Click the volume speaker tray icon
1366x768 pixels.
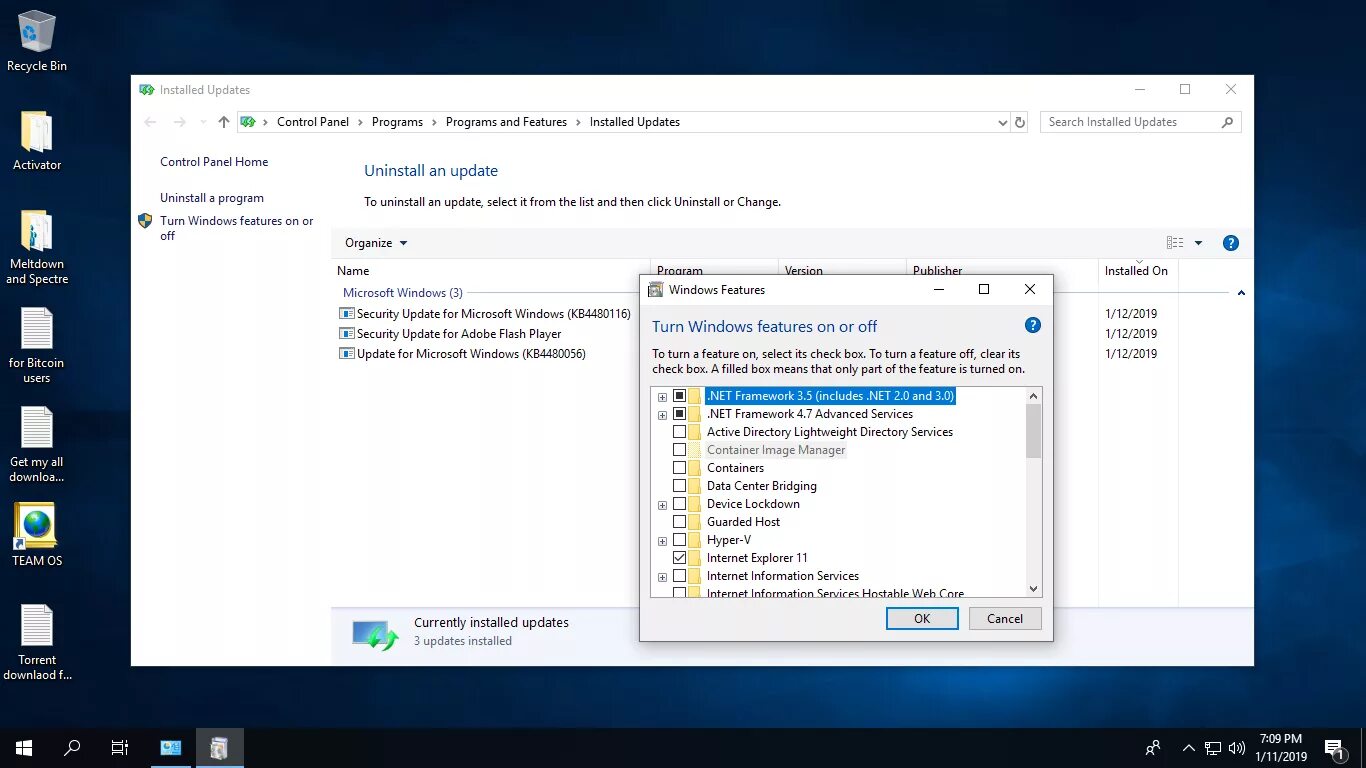[1236, 748]
